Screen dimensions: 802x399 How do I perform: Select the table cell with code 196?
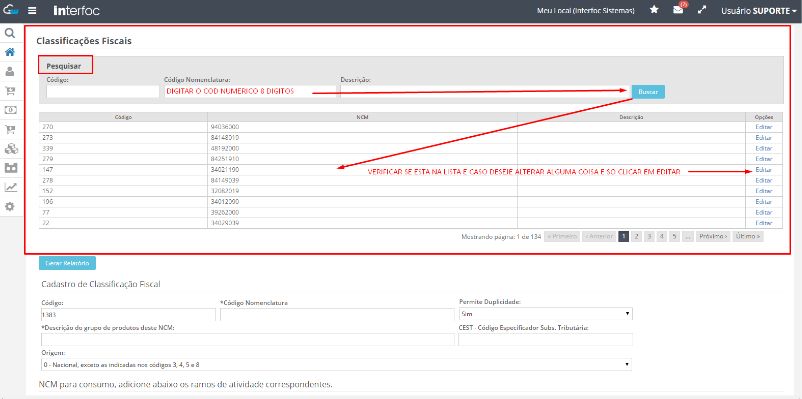(x=123, y=202)
